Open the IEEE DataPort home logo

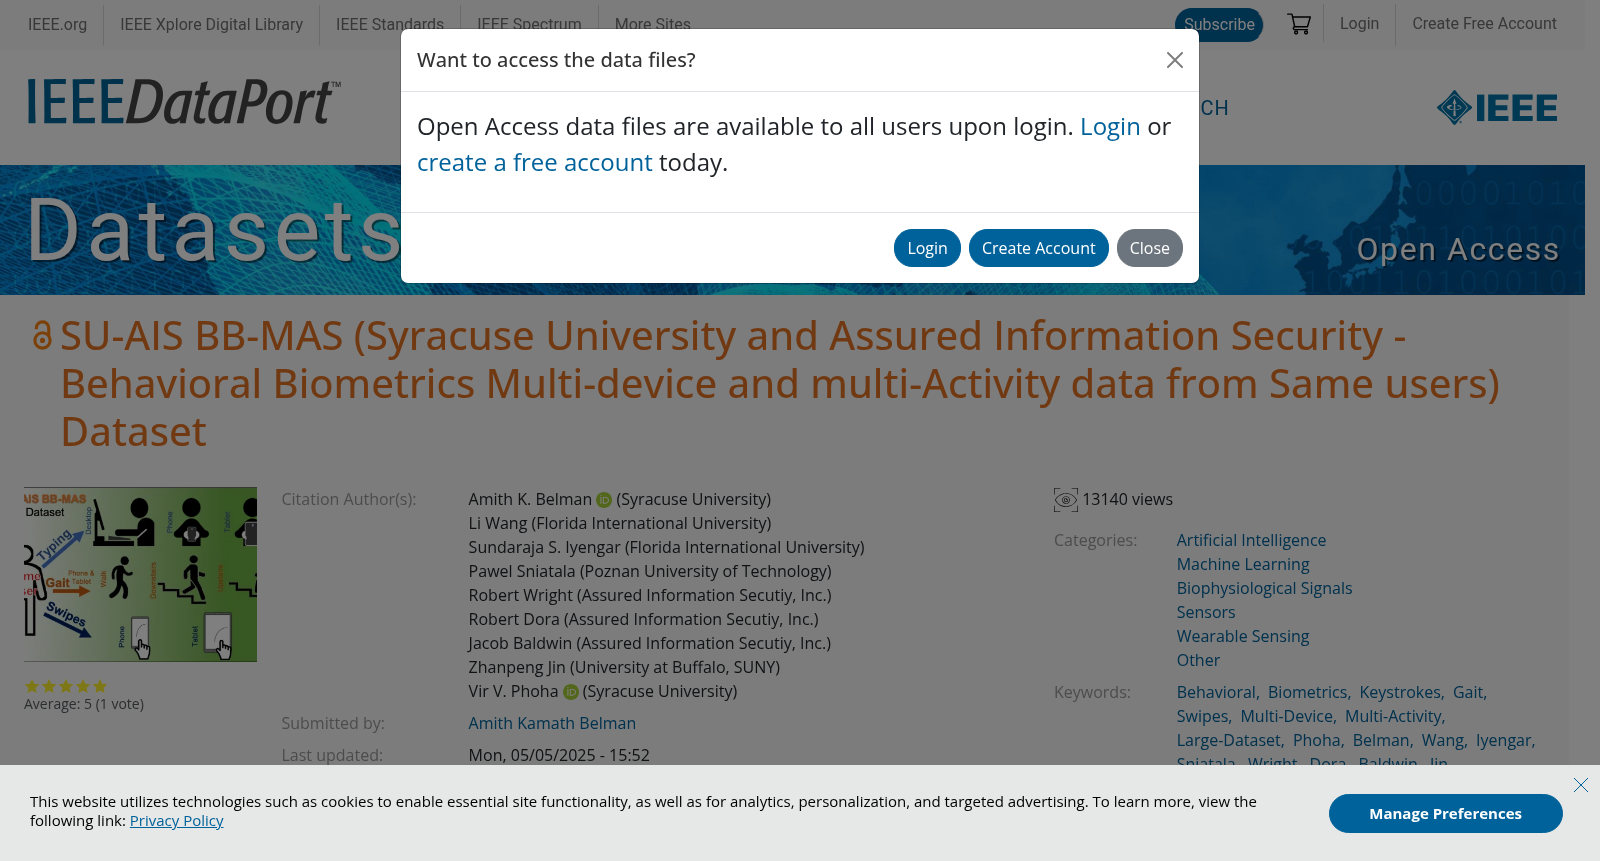[x=184, y=101]
